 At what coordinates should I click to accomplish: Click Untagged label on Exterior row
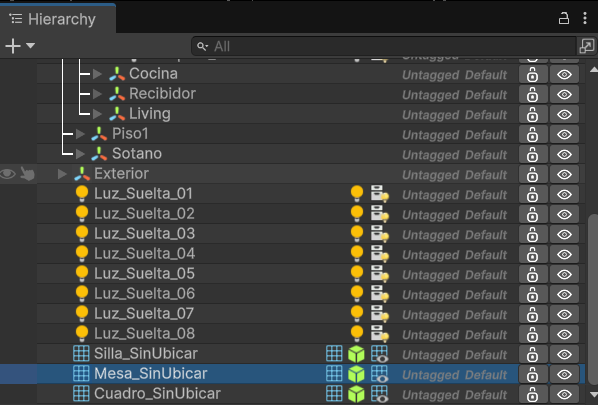431,175
